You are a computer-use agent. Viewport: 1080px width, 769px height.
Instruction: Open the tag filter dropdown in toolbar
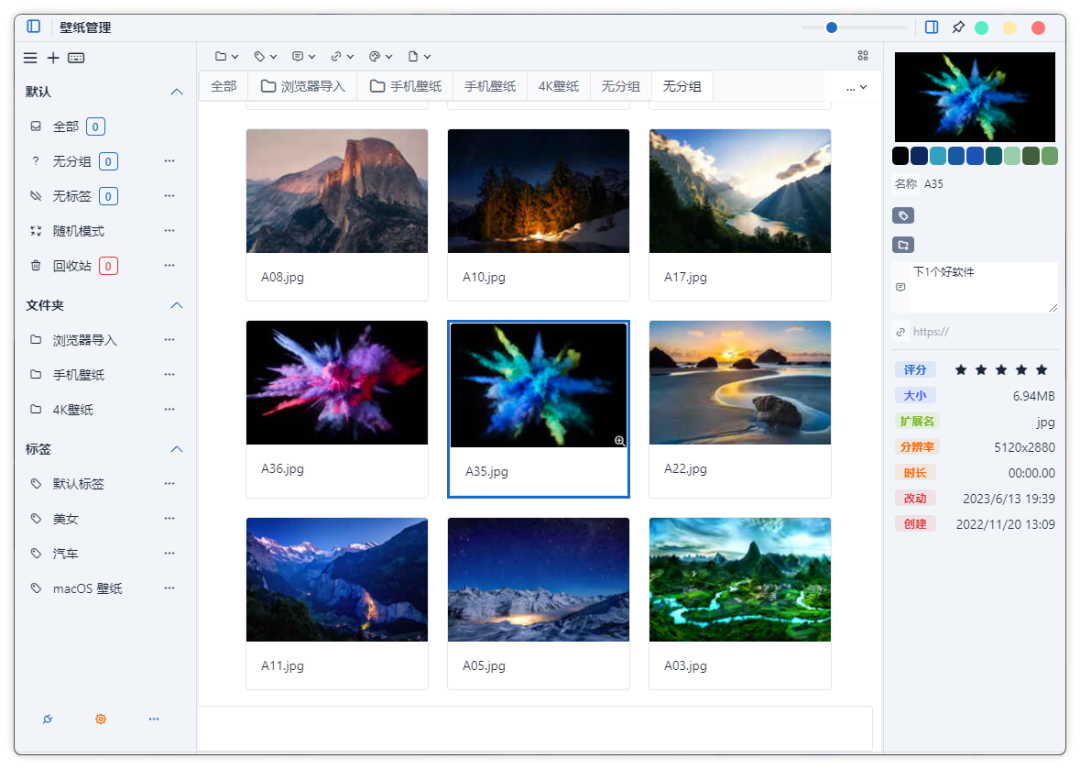(x=265, y=57)
